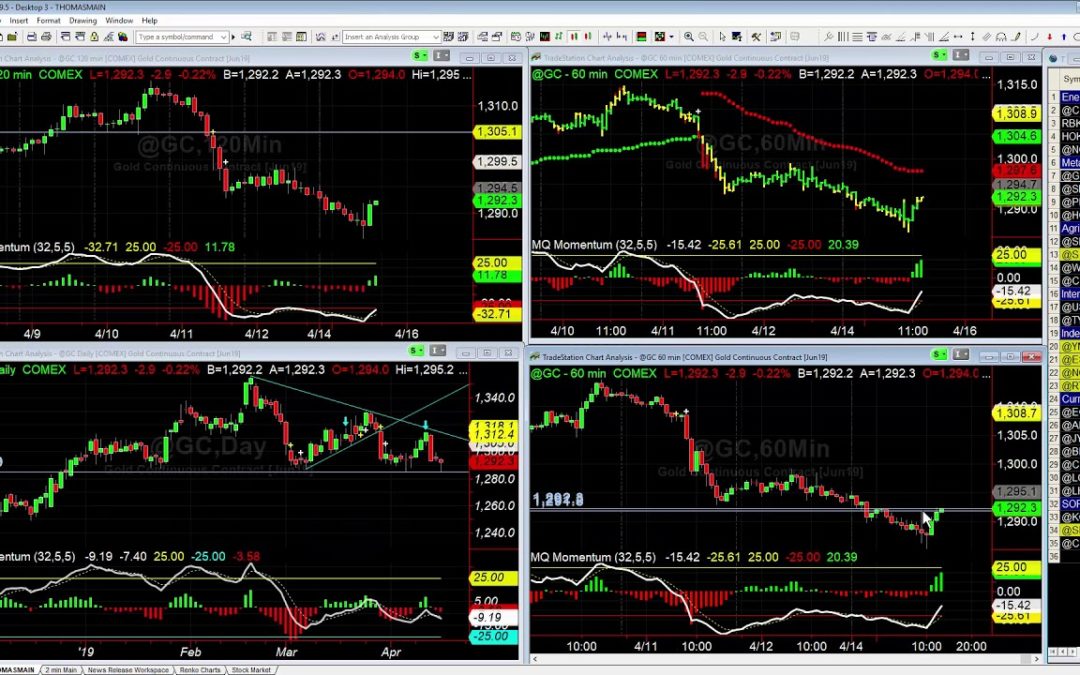Open the Drawing menu
The image size is (1080, 675).
pos(83,21)
